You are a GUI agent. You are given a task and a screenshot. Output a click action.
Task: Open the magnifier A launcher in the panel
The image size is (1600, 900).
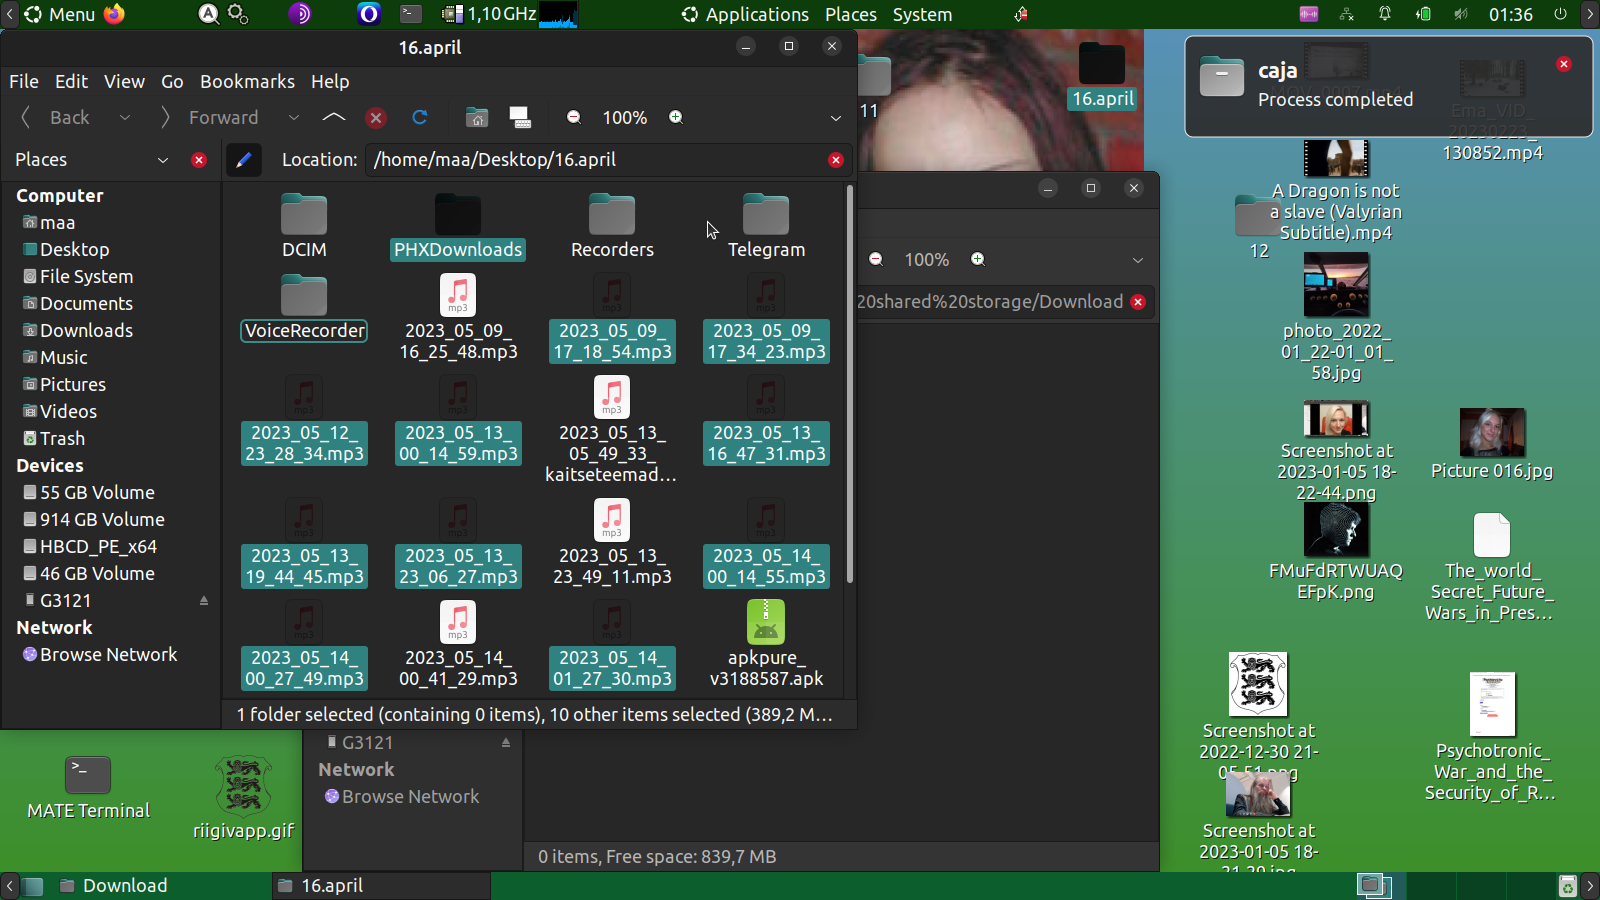point(209,14)
